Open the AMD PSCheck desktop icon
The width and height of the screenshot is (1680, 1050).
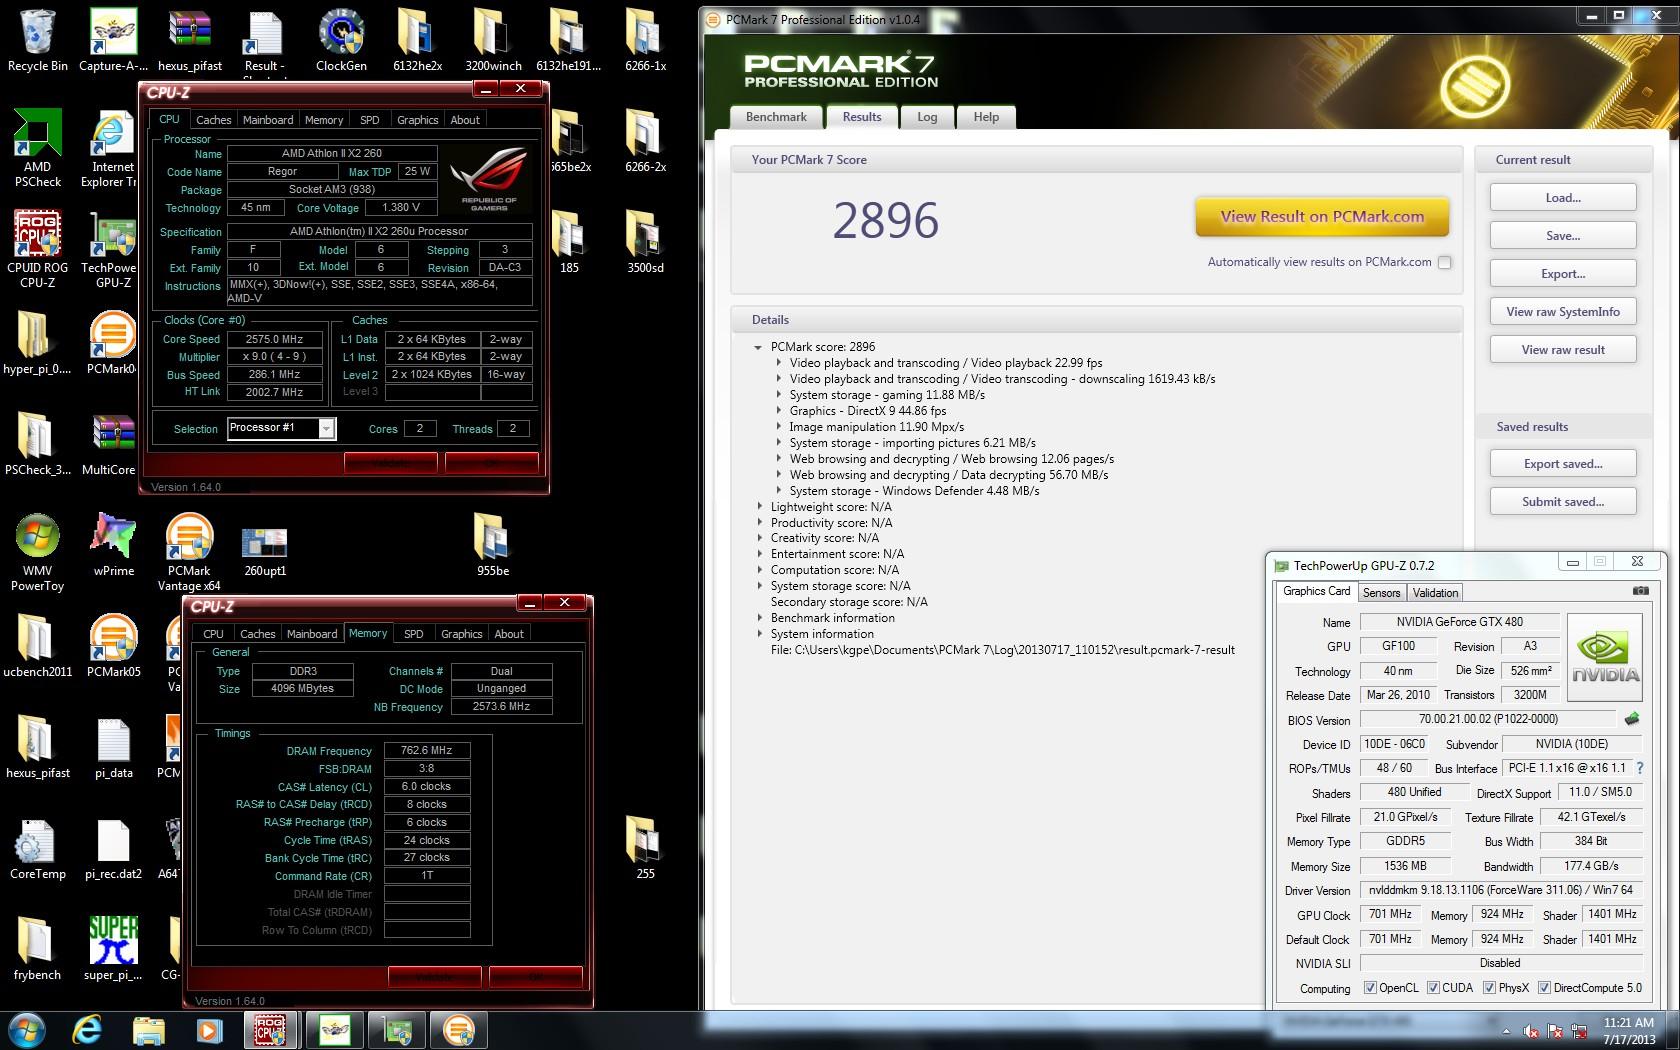pyautogui.click(x=38, y=148)
